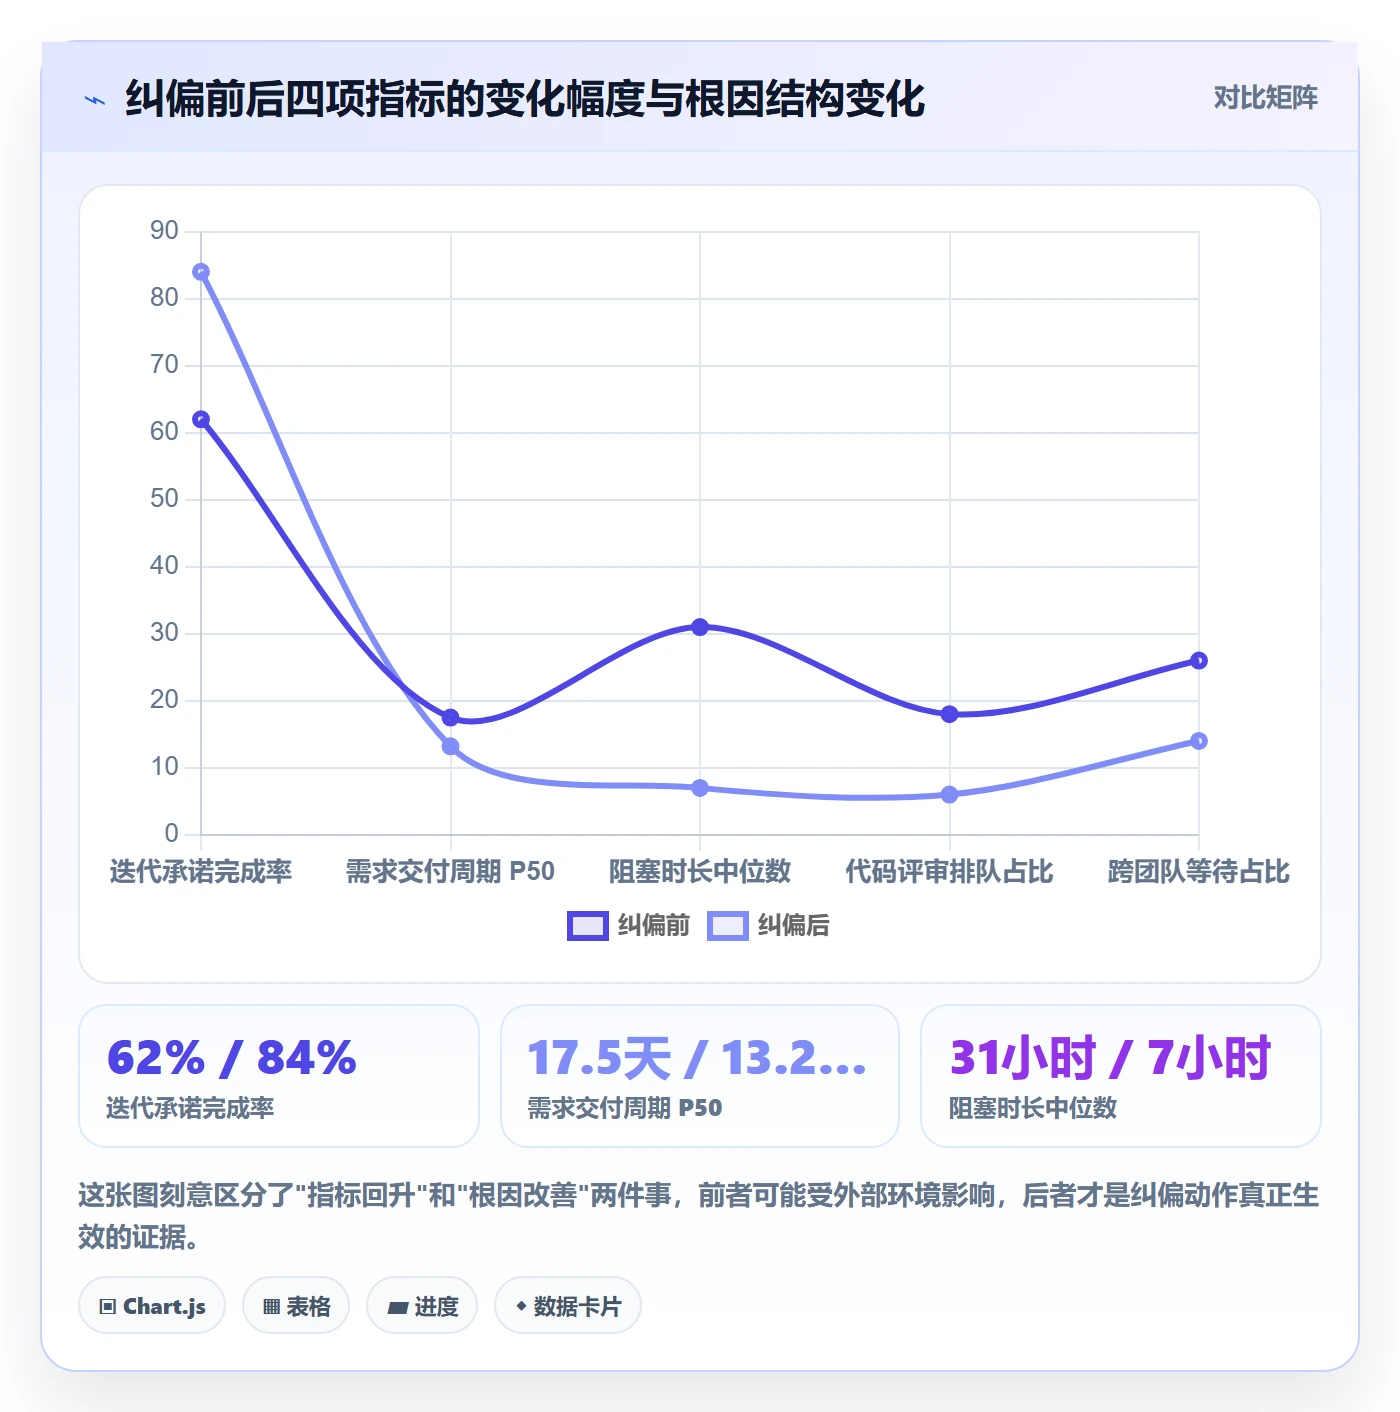Screen dimensions: 1400x1412
Task: Click the 90 y-axis tick label
Action: tap(164, 231)
